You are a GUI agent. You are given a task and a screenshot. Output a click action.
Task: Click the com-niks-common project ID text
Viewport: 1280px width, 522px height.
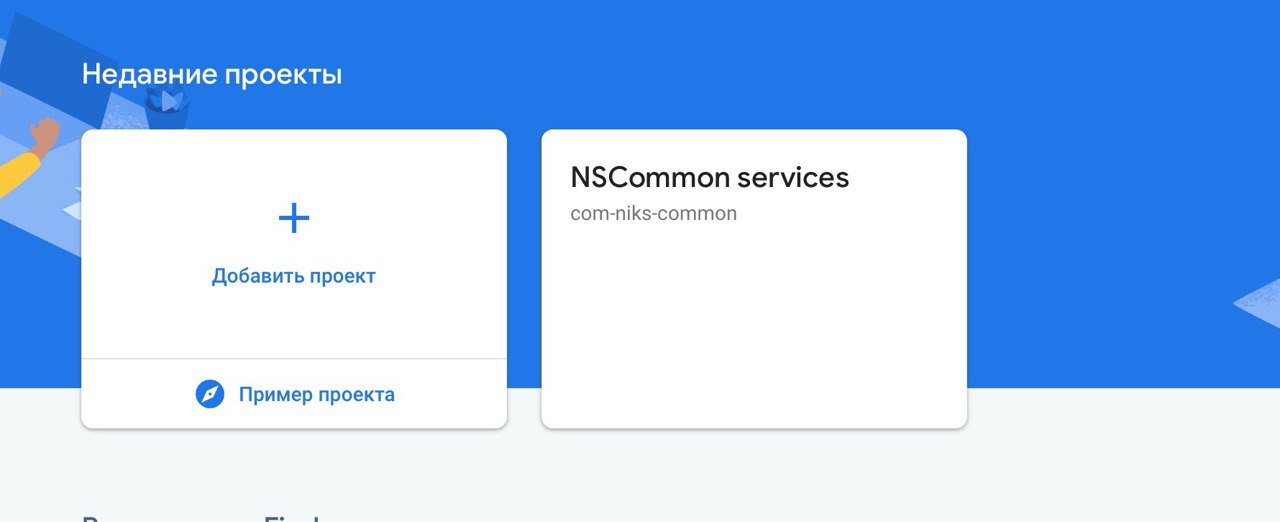click(653, 213)
